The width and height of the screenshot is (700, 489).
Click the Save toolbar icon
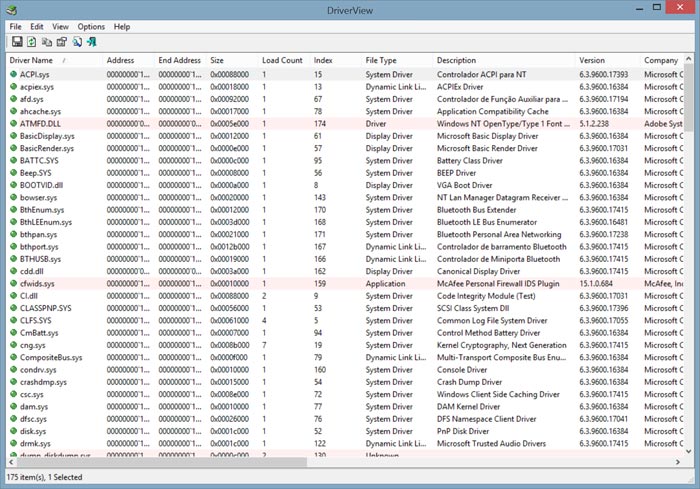click(17, 42)
